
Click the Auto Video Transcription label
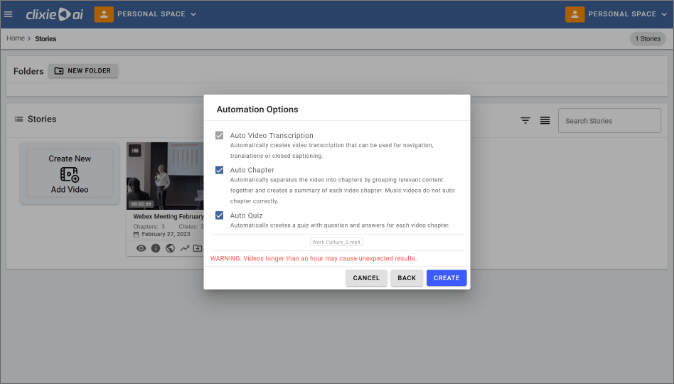(272, 135)
